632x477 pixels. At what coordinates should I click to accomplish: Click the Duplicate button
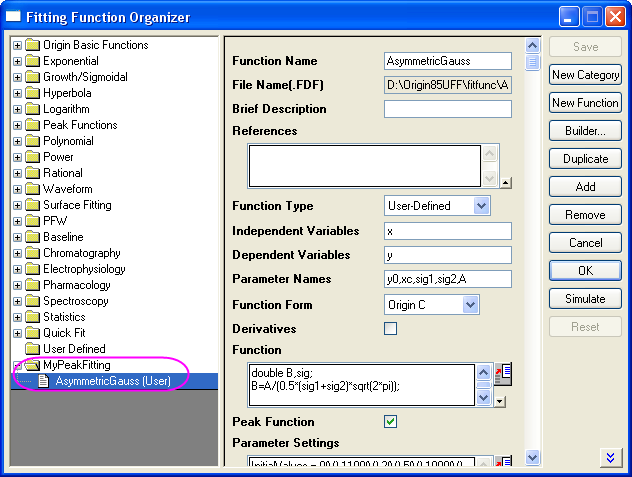(585, 159)
